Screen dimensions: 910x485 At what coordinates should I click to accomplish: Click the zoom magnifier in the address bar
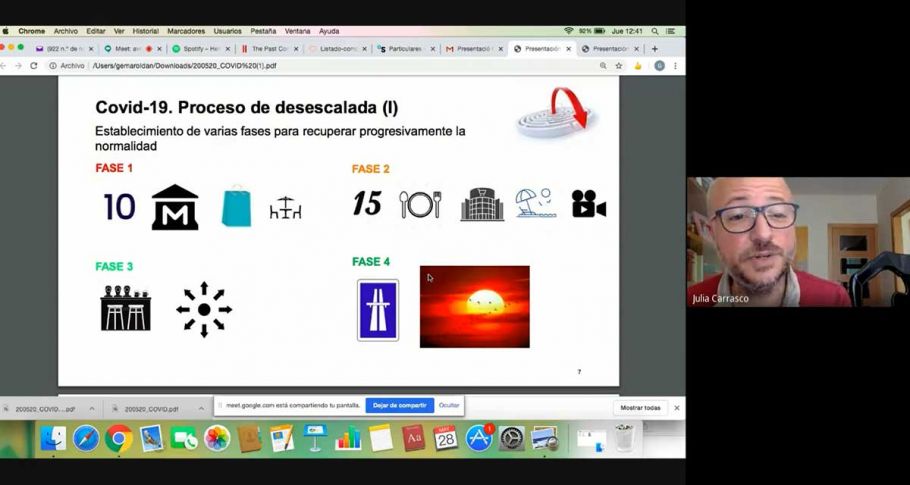click(604, 66)
